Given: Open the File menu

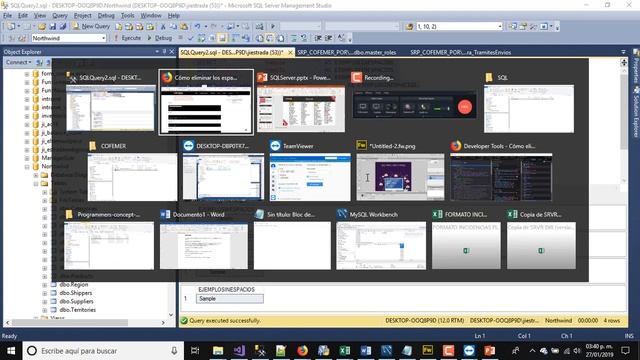Looking at the screenshot, I should tap(7, 15).
